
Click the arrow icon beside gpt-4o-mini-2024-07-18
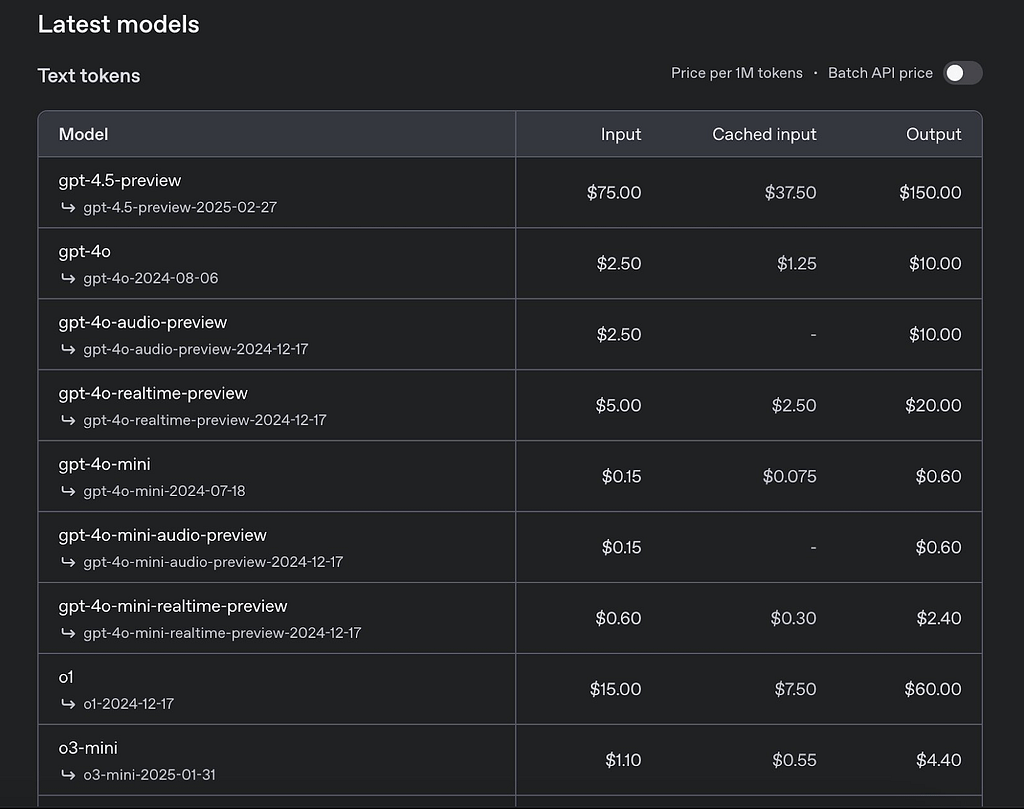point(68,492)
